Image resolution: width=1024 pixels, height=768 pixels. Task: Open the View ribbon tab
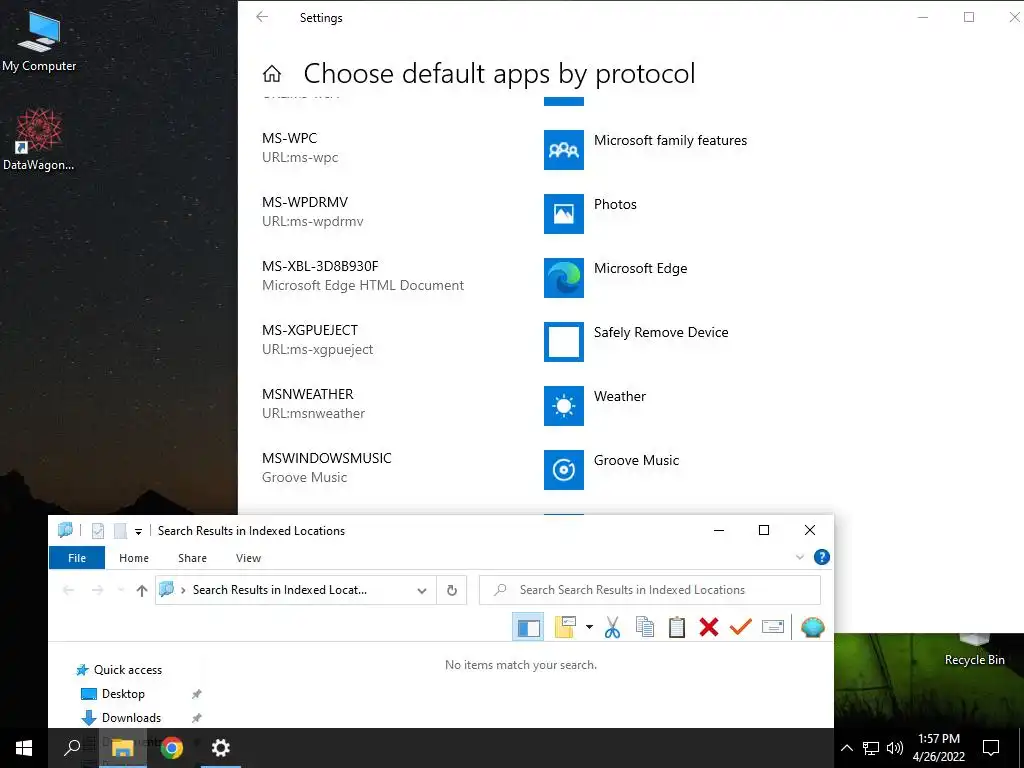(248, 558)
